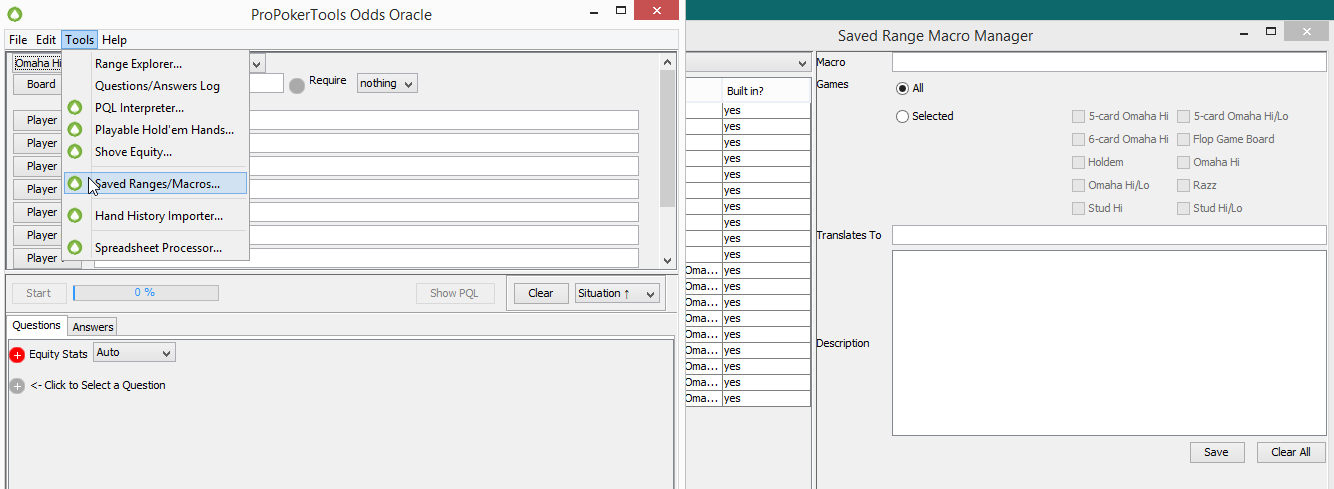Click the Clear All button
1334x489 pixels.
point(1291,452)
